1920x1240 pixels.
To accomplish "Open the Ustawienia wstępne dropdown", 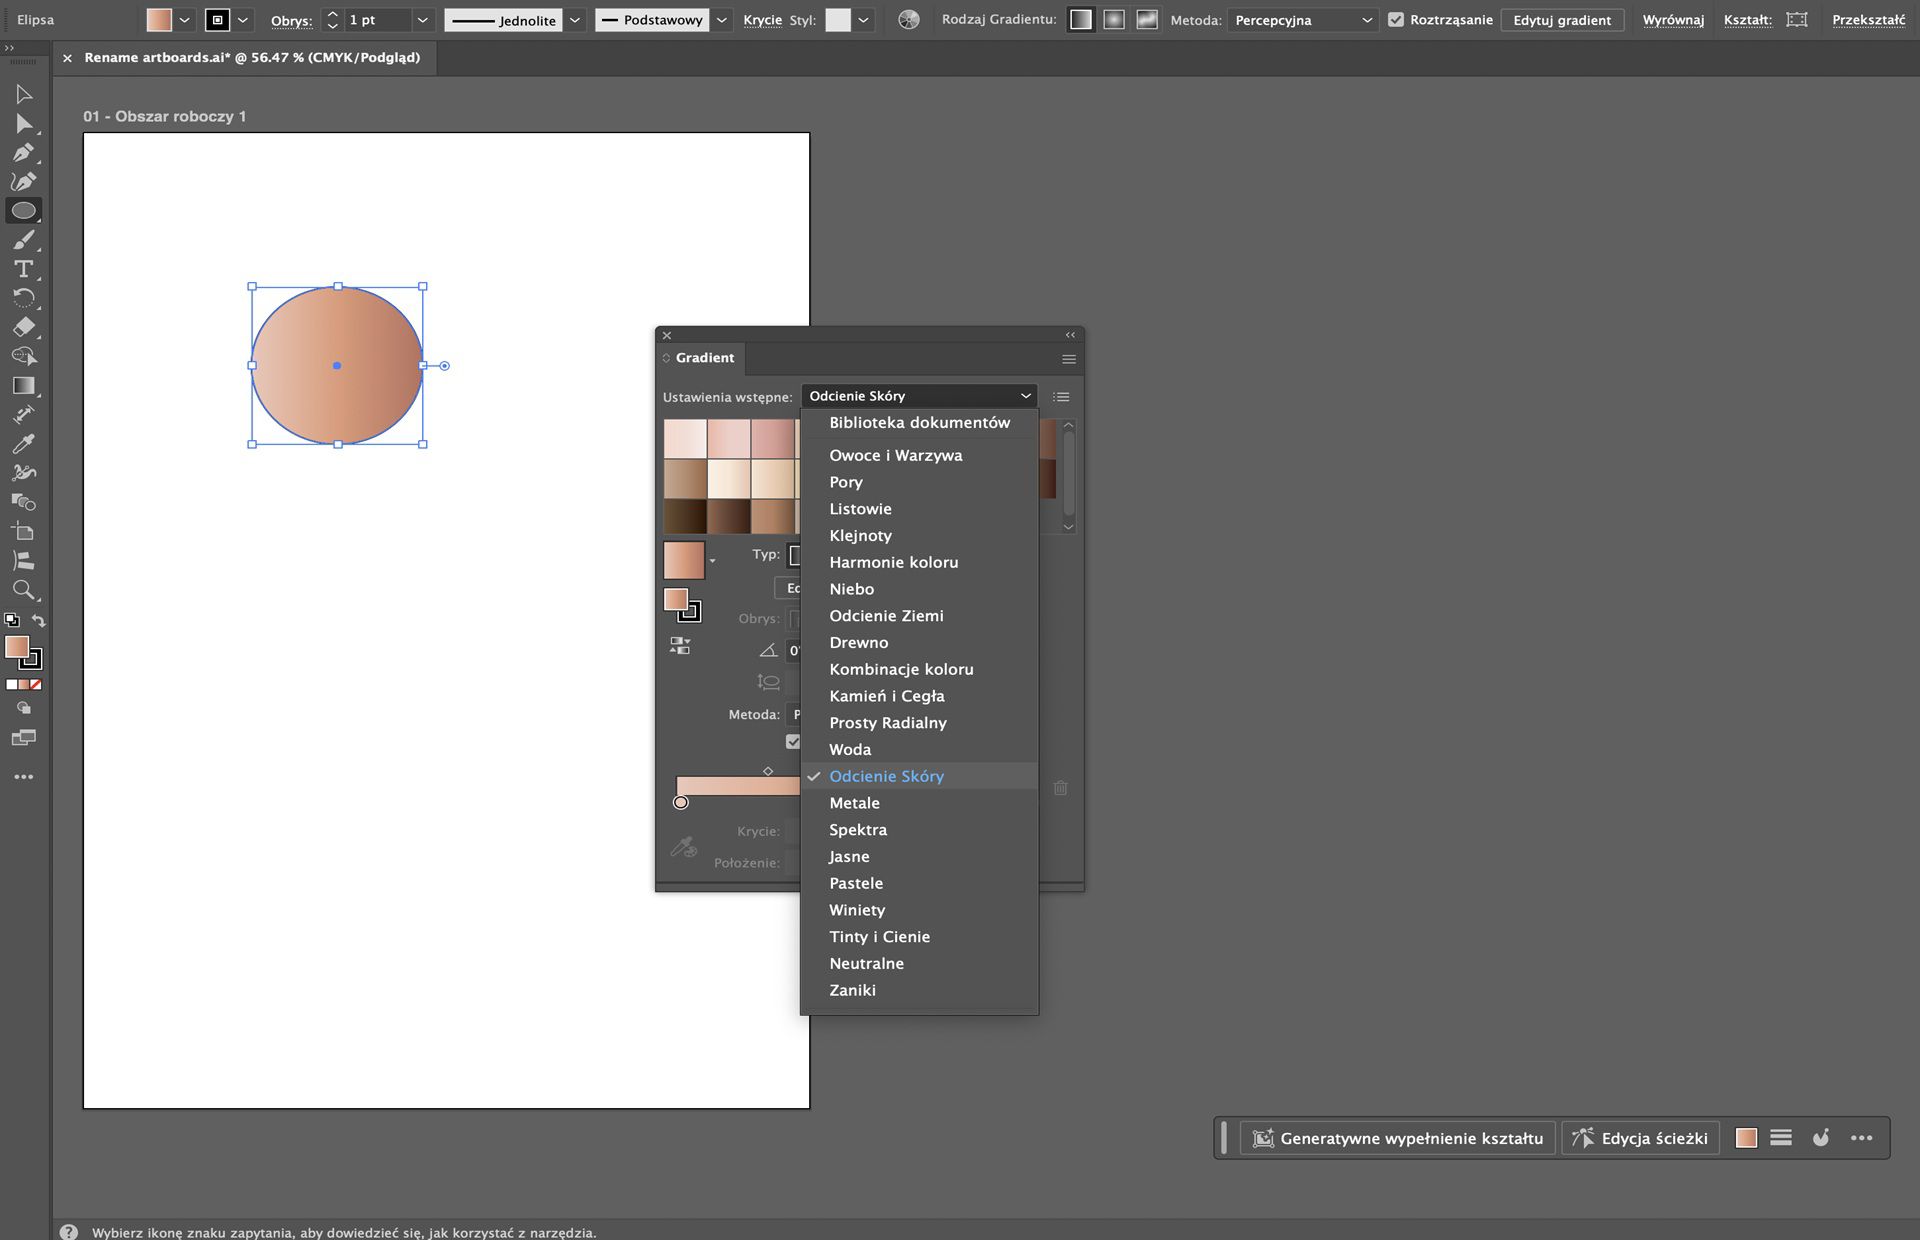I will (x=918, y=396).
